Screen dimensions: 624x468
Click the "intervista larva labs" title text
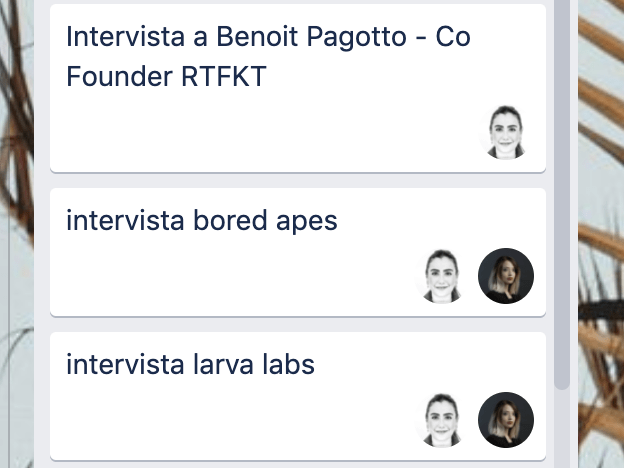point(190,365)
